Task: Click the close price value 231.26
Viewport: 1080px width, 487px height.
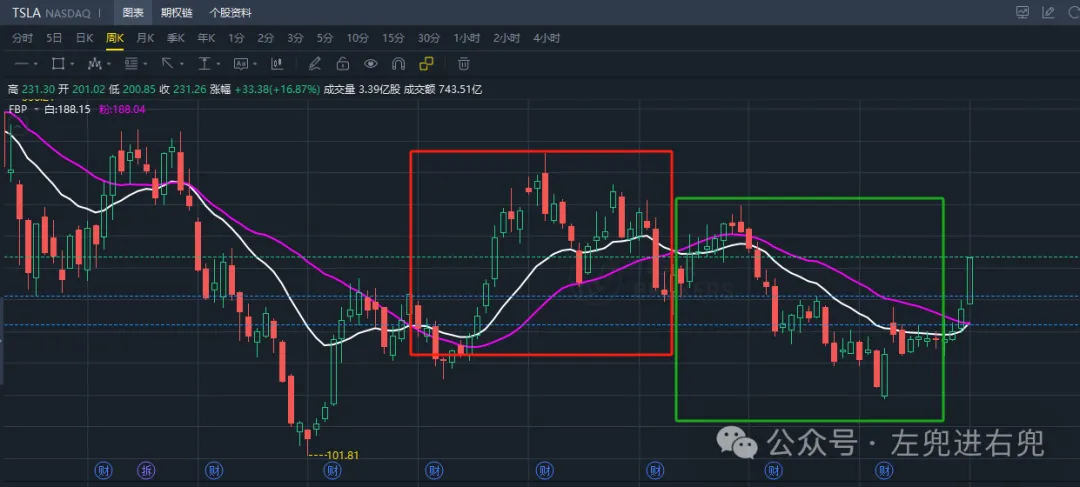Action: pos(189,89)
